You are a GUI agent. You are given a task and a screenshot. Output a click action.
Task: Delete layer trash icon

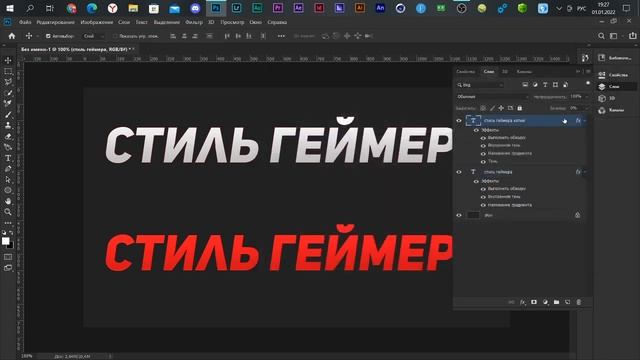pos(579,302)
